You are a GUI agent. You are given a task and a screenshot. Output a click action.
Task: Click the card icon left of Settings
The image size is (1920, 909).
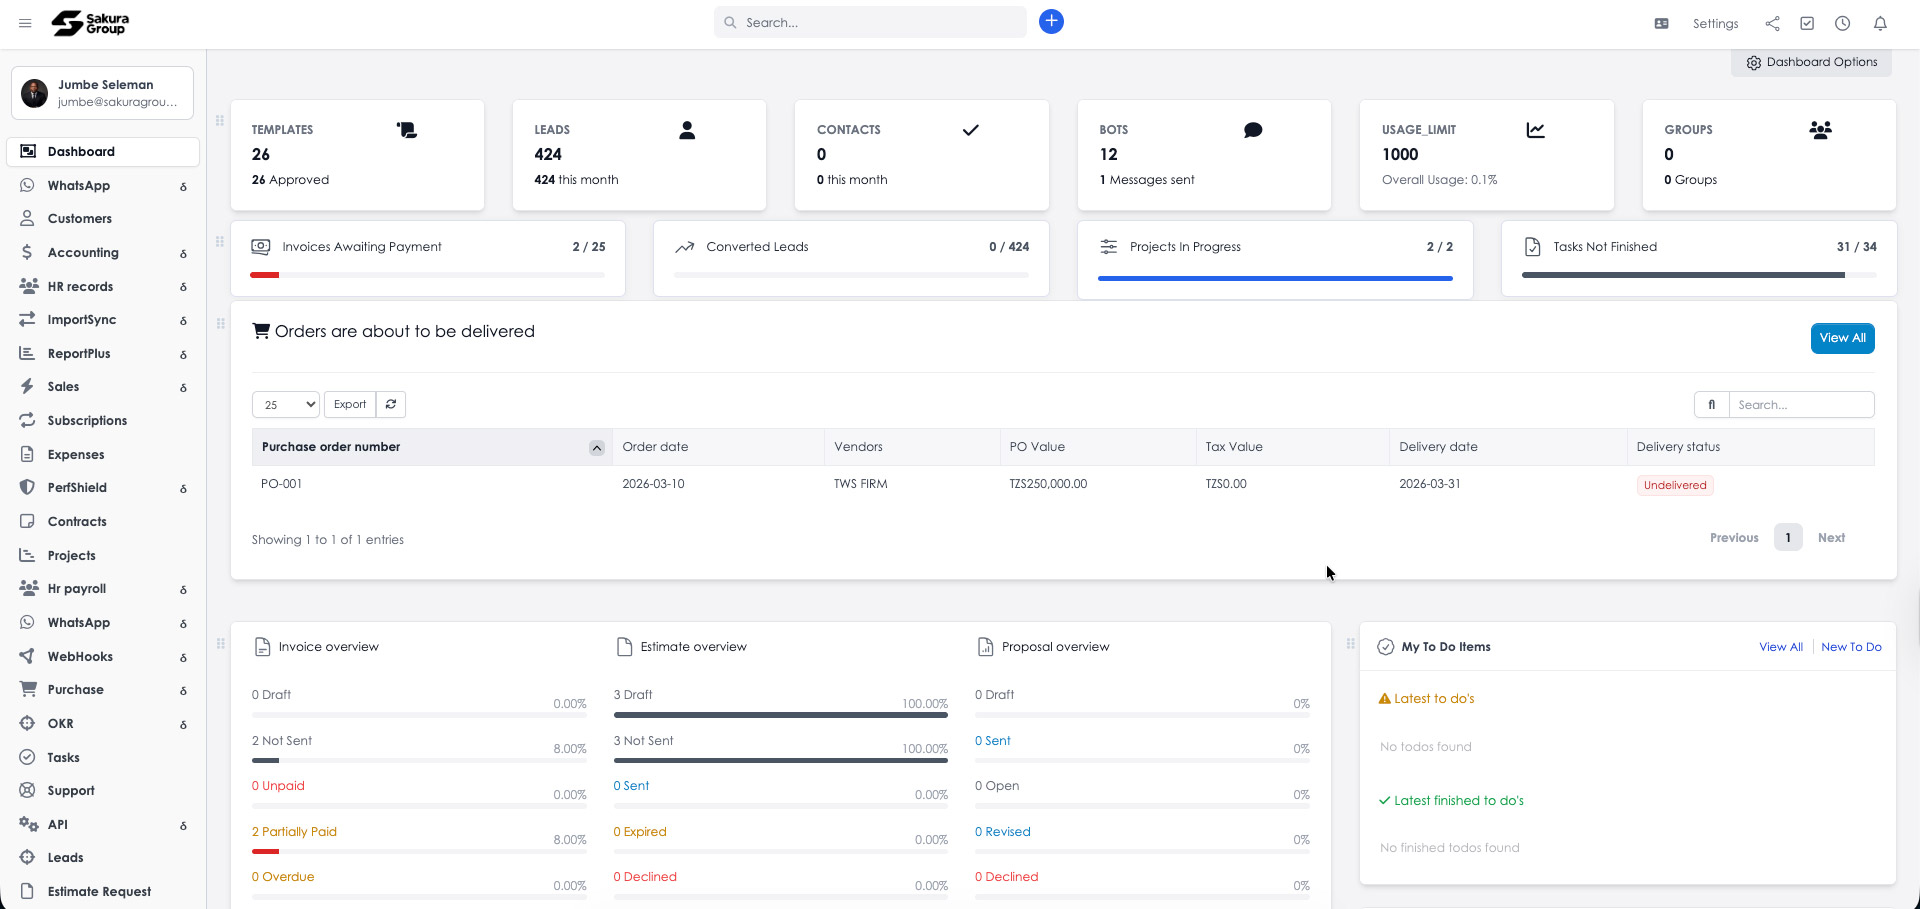tap(1661, 23)
